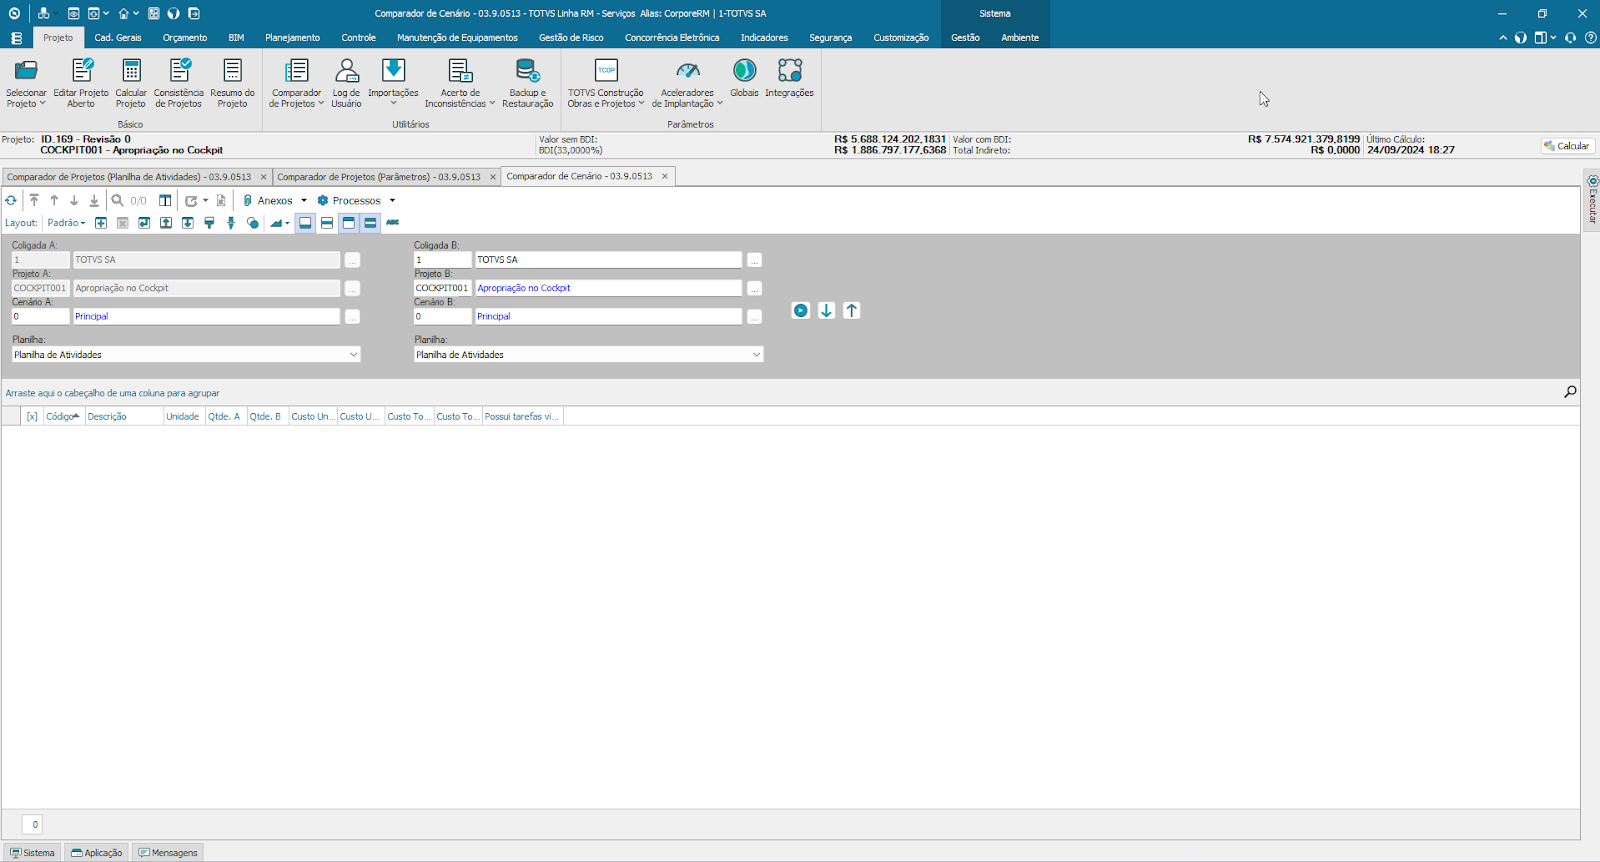Open the Executar side panel
This screenshot has width=1600, height=862.
pyautogui.click(x=1592, y=203)
